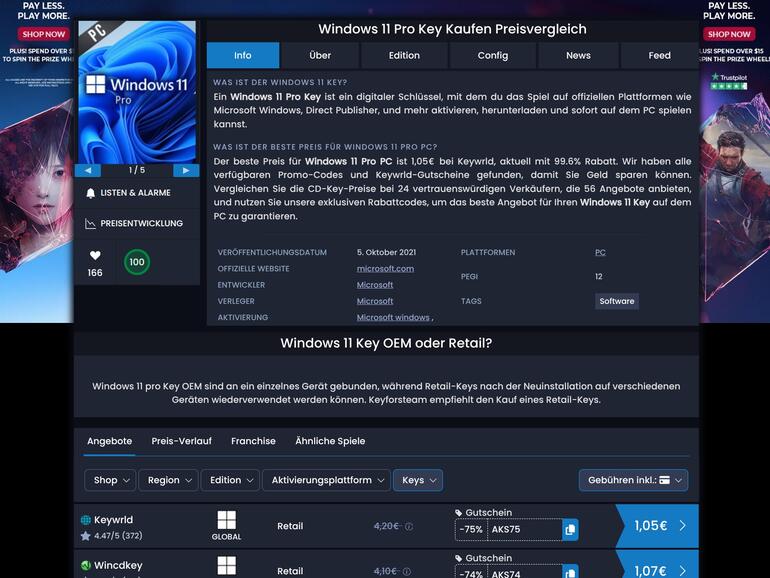Click info icon next to 4,10€ price

click(407, 572)
